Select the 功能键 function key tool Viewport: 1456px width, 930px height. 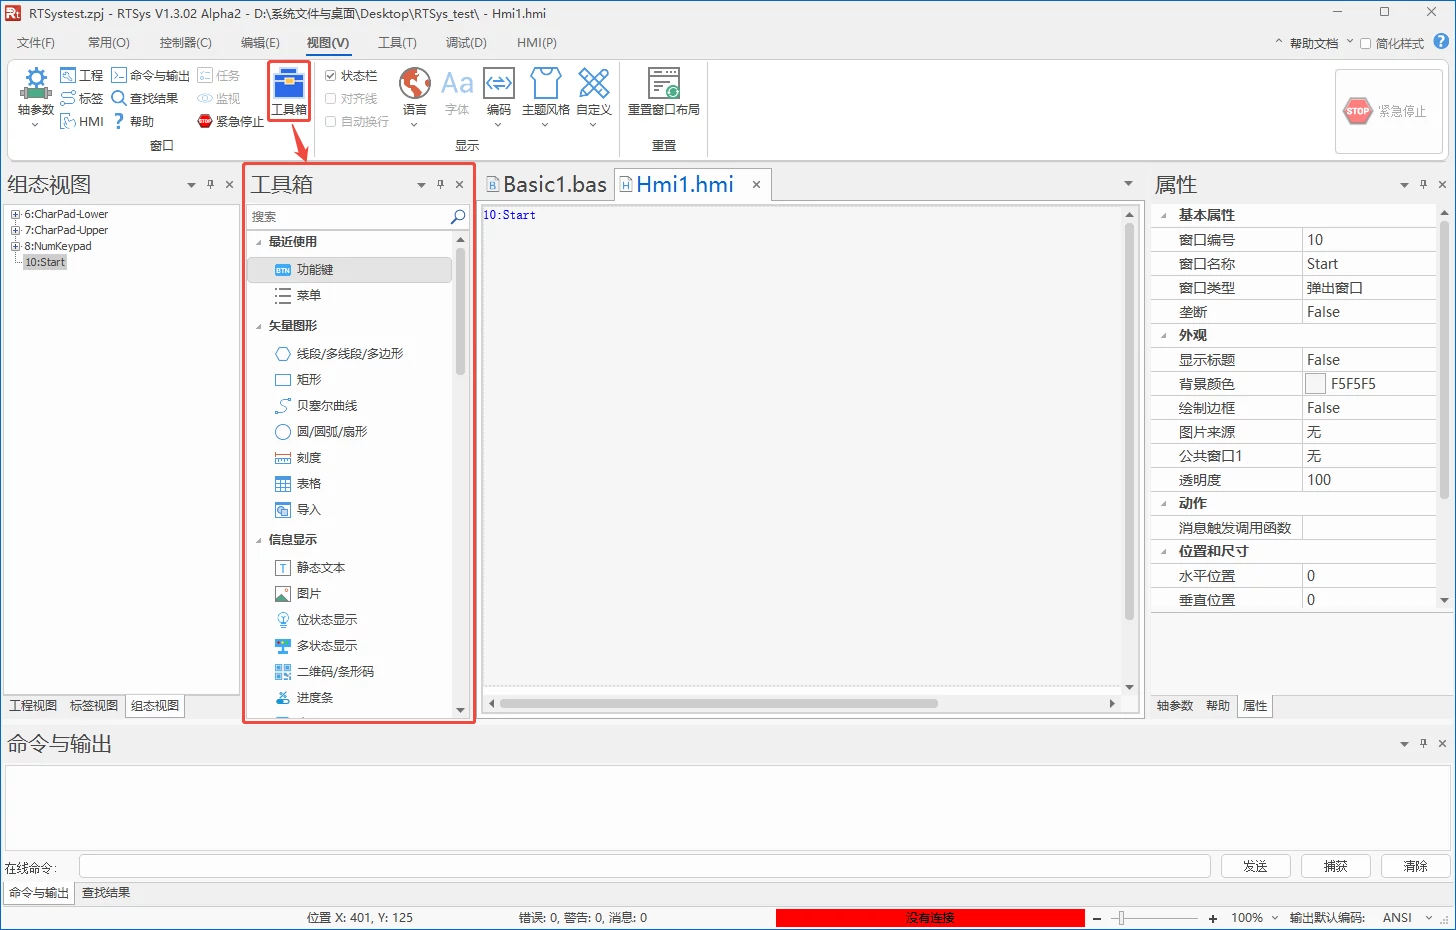tap(349, 270)
